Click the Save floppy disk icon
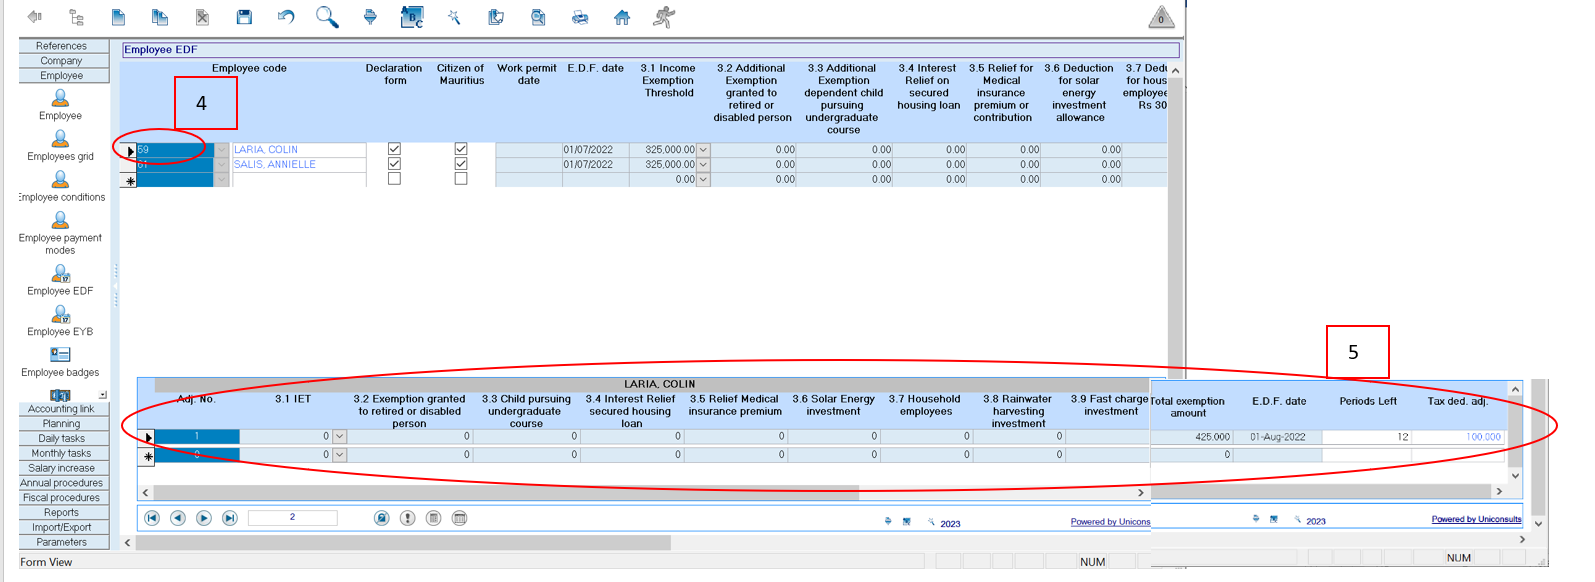Image resolution: width=1595 pixels, height=582 pixels. point(244,17)
